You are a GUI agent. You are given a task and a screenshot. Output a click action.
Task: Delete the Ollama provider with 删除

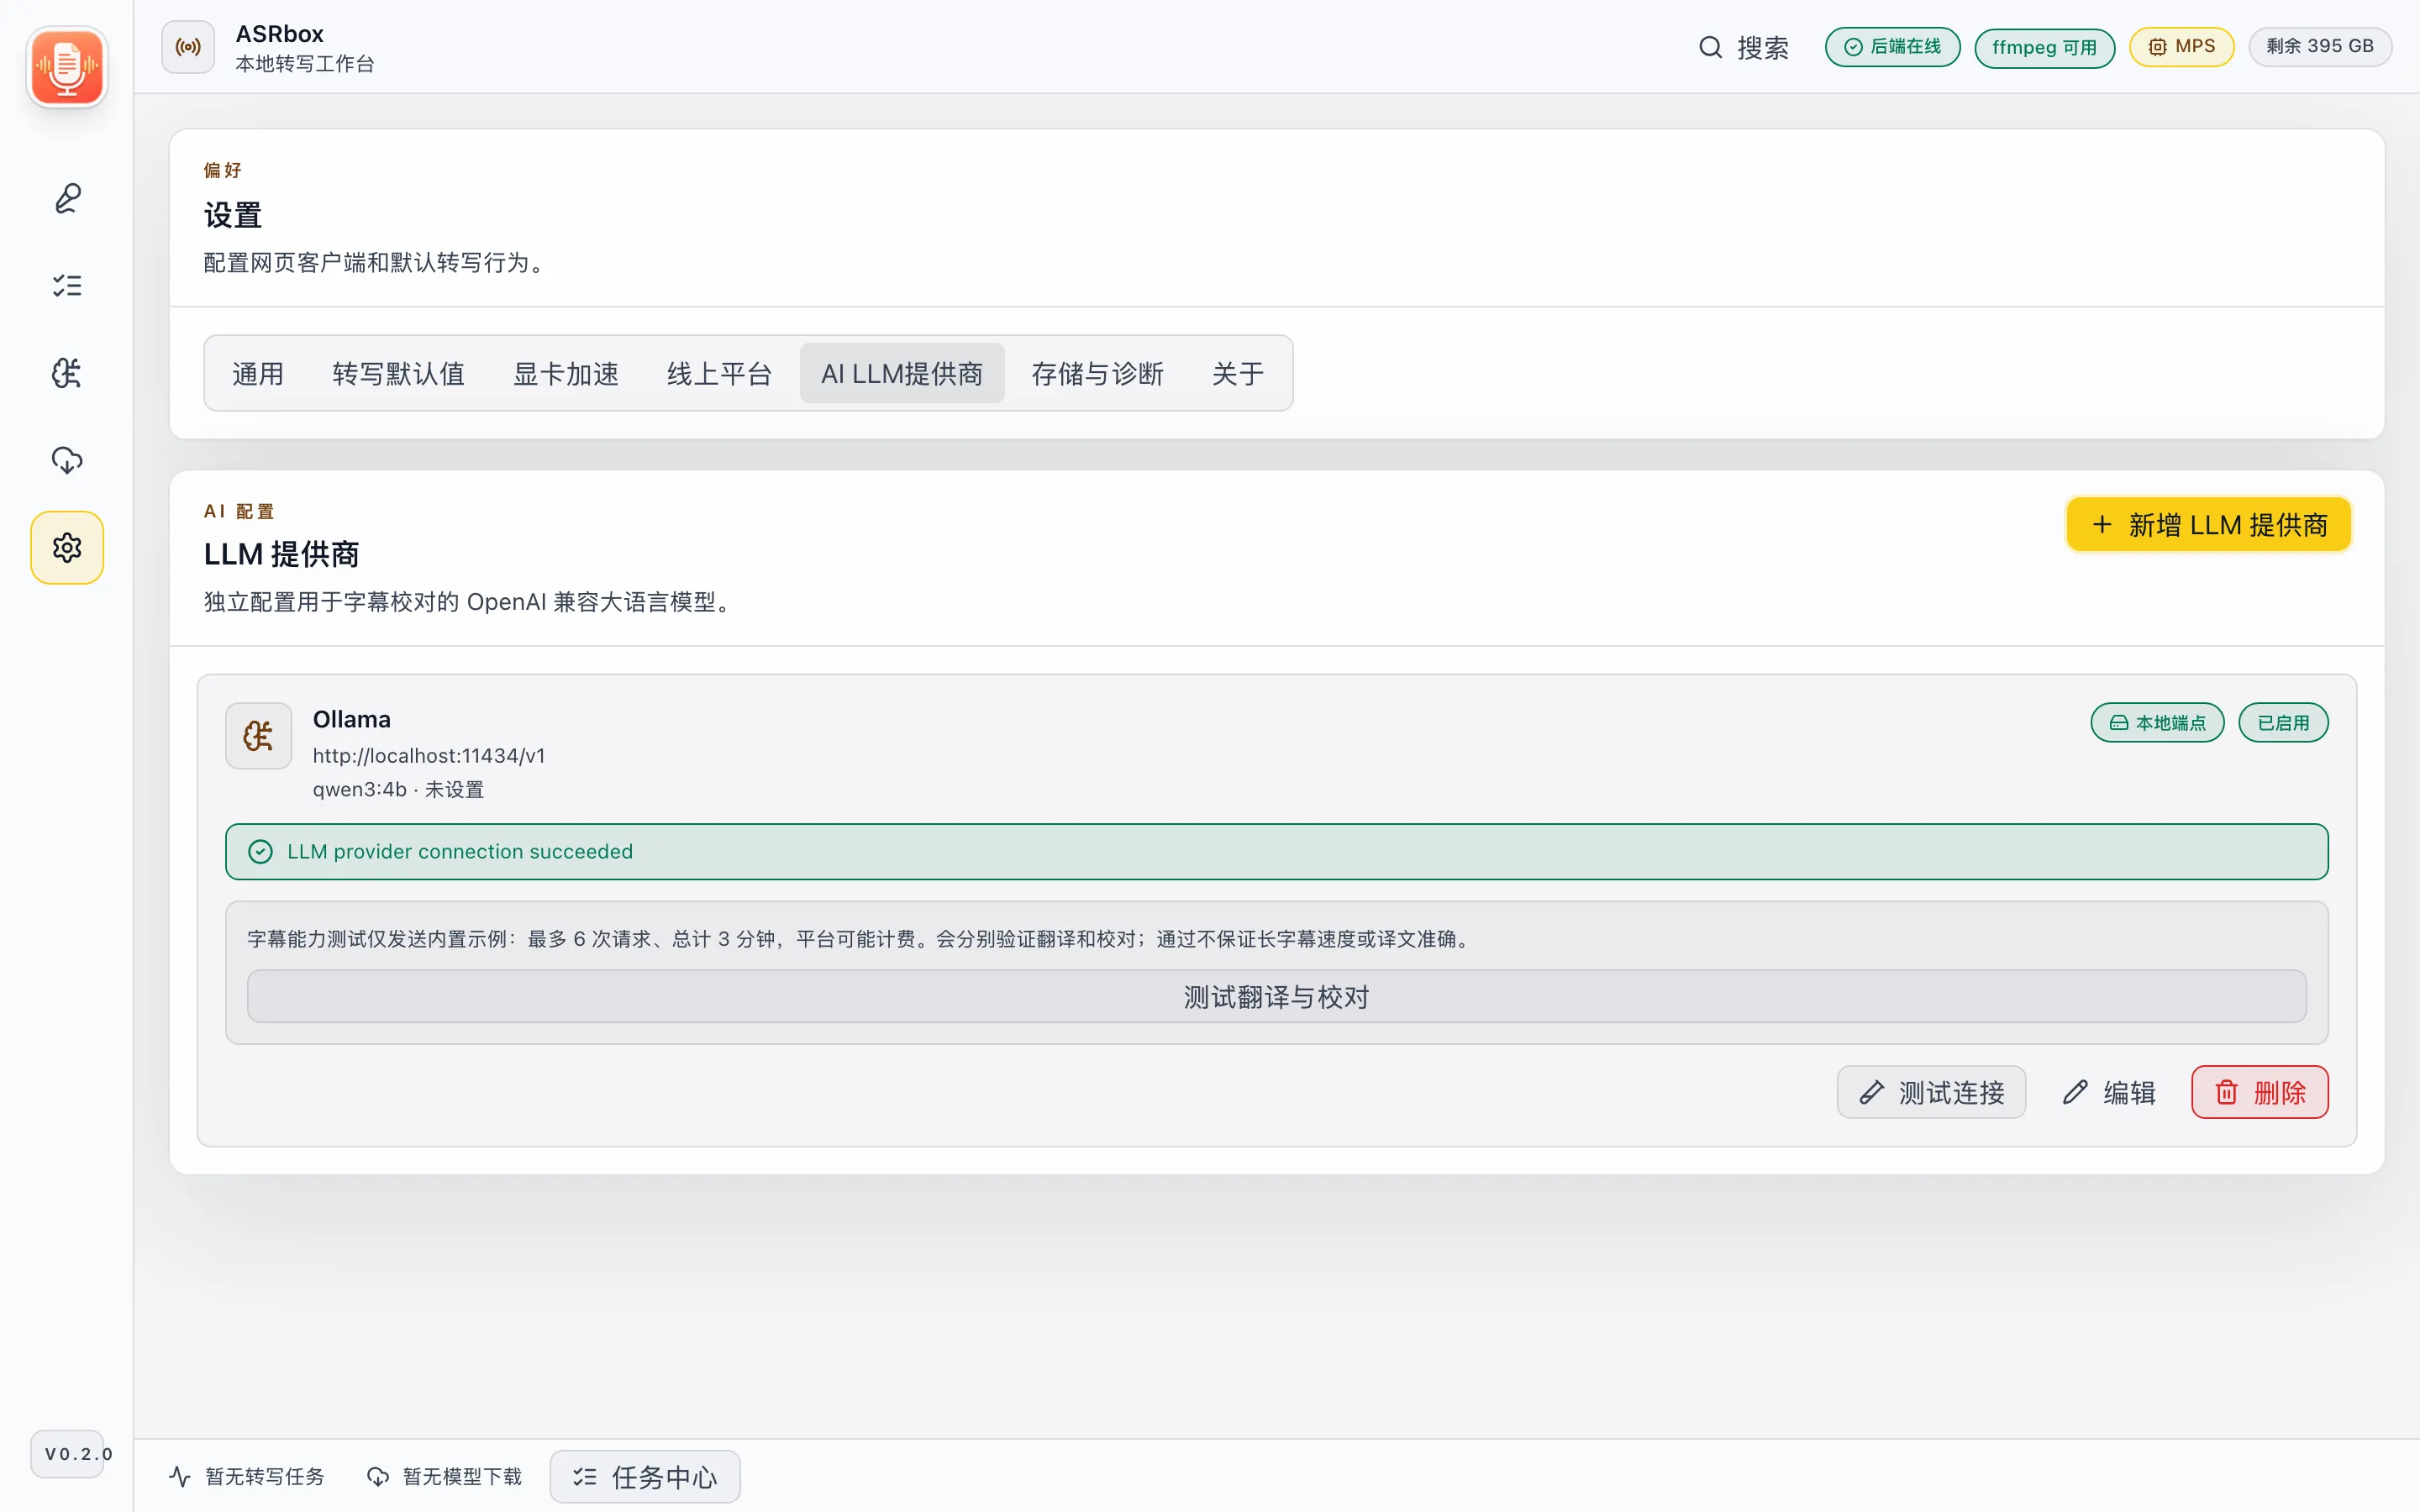(x=2259, y=1092)
